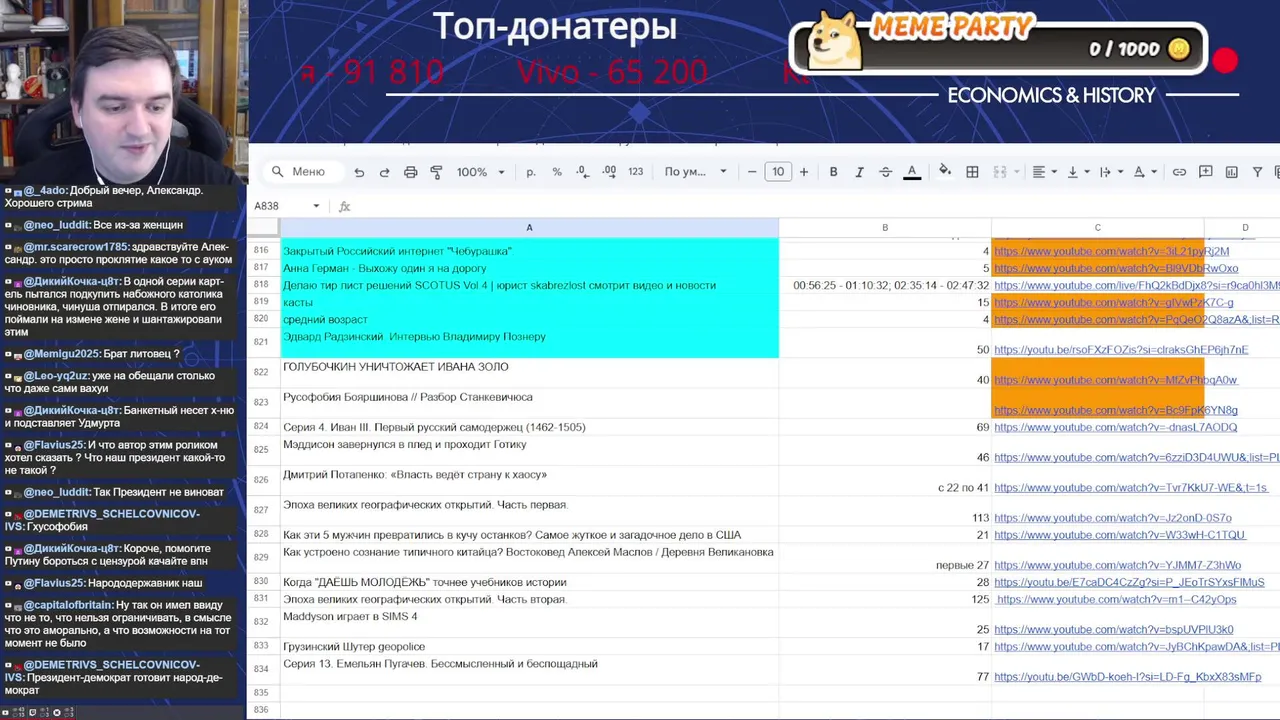Select cell 'ГОЛУБОЧКИН УНИЧТОЖАЕТ ИВАНА ЗОЛО'

click(x=529, y=373)
